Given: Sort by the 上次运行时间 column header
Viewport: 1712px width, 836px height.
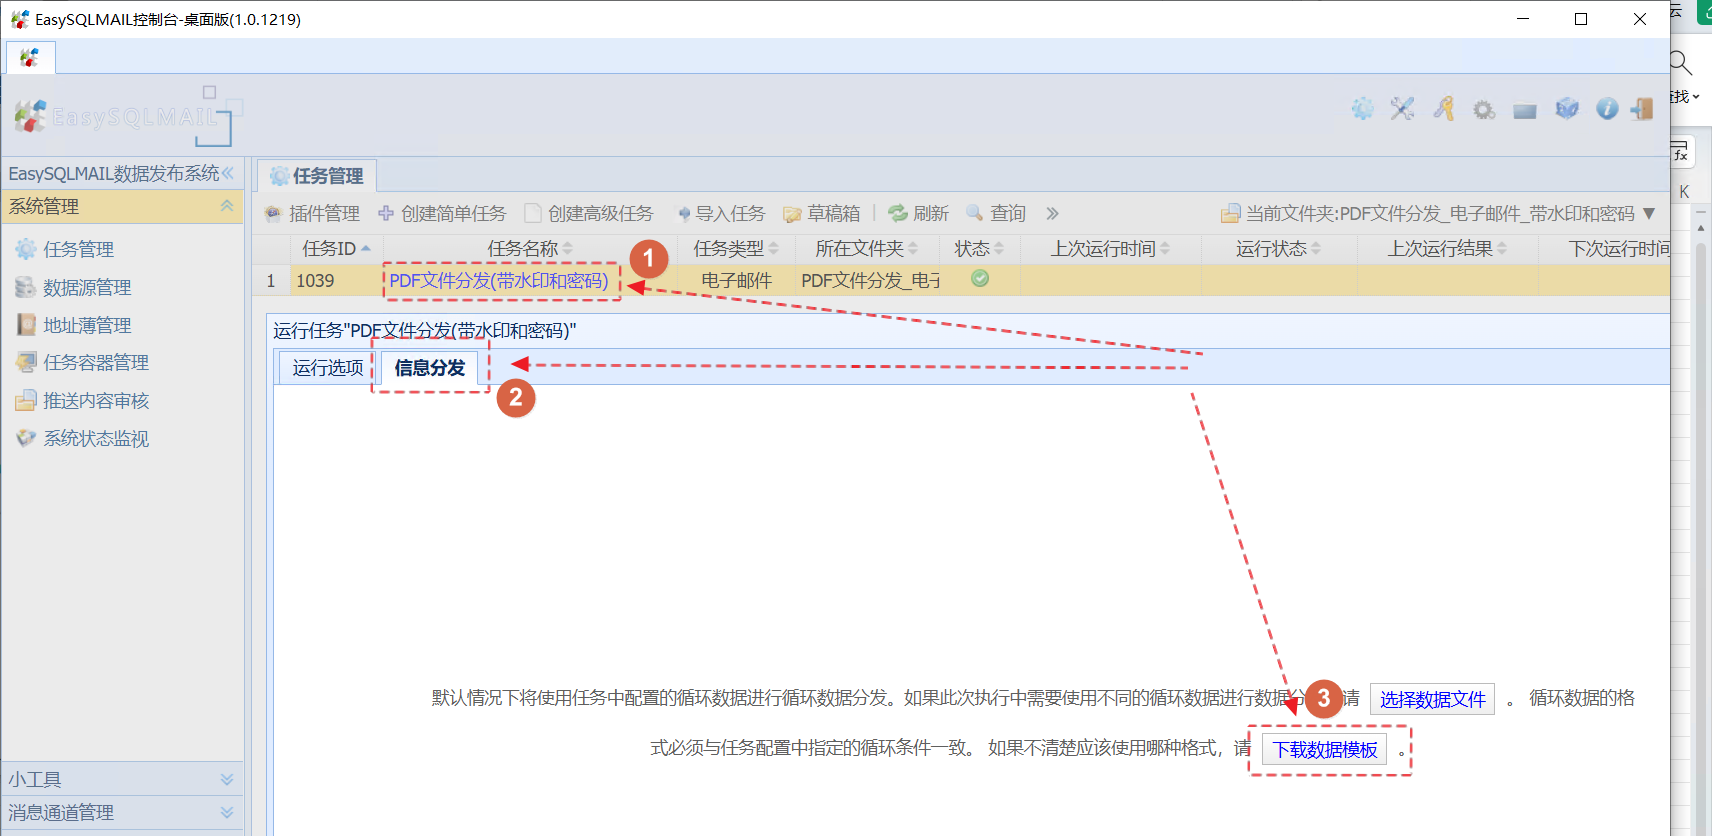Looking at the screenshot, I should pyautogui.click(x=1110, y=248).
